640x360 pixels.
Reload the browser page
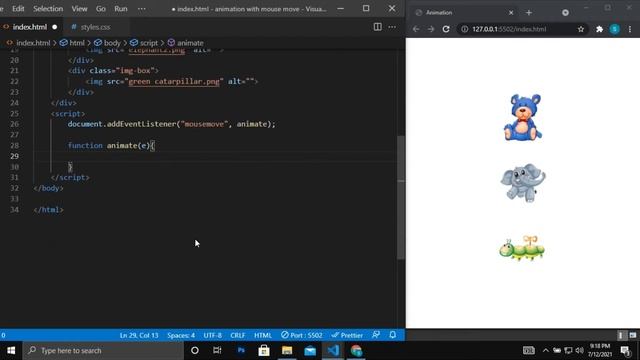click(x=446, y=29)
